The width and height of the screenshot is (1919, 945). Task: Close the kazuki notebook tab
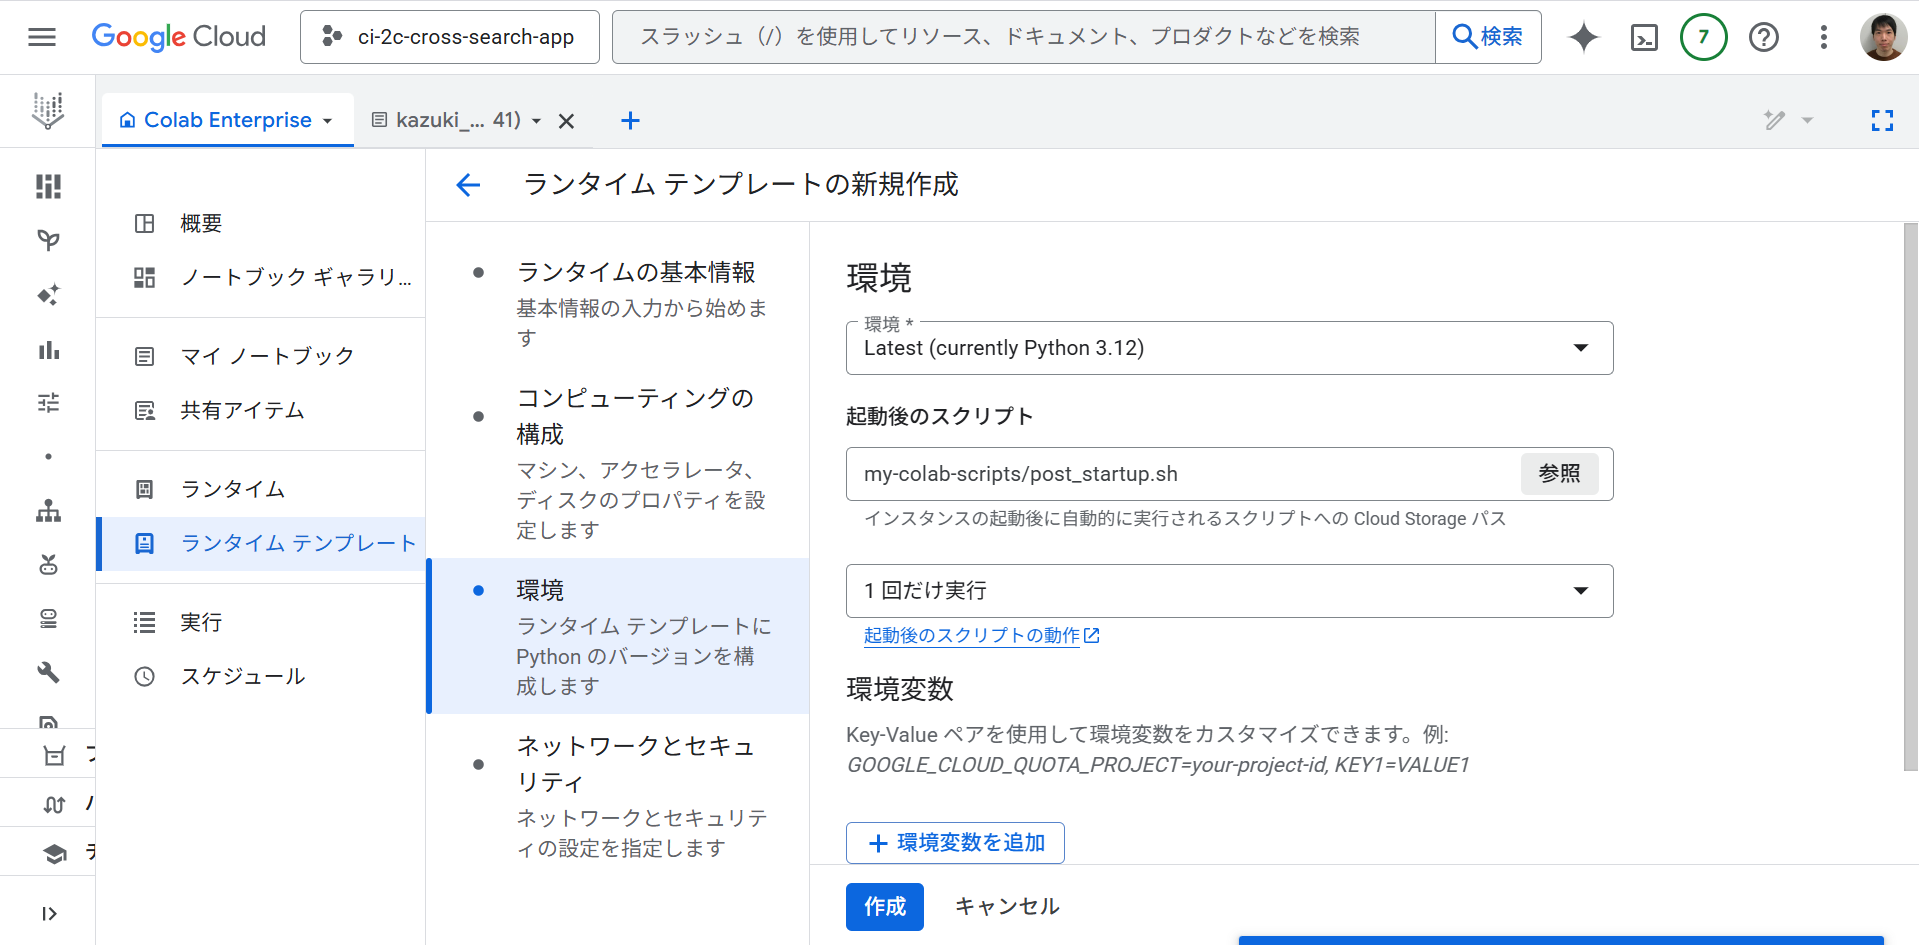click(x=566, y=121)
